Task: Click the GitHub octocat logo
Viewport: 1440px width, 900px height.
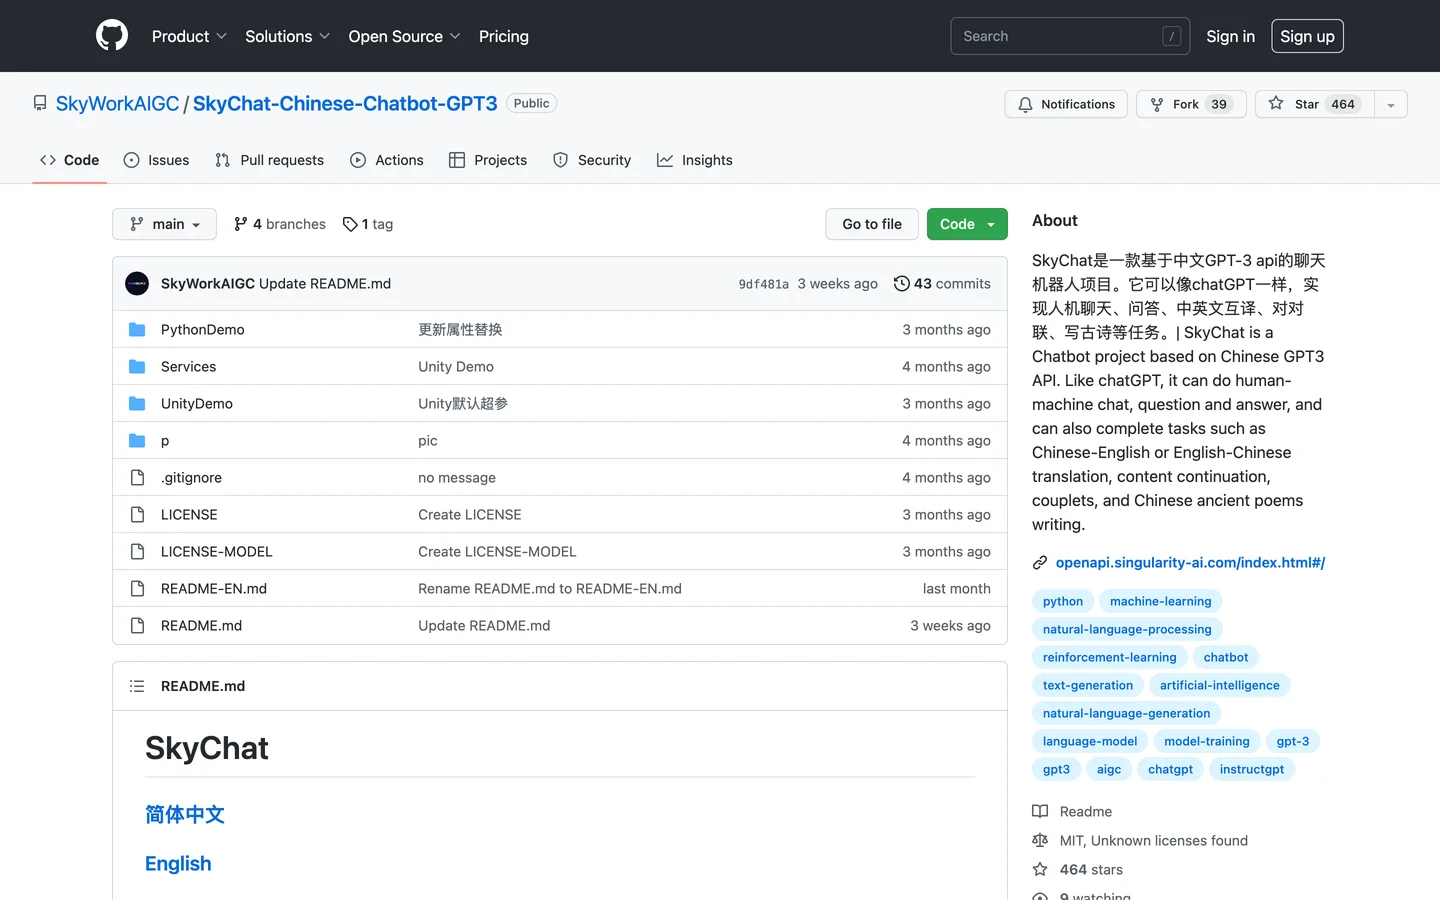Action: pos(112,36)
